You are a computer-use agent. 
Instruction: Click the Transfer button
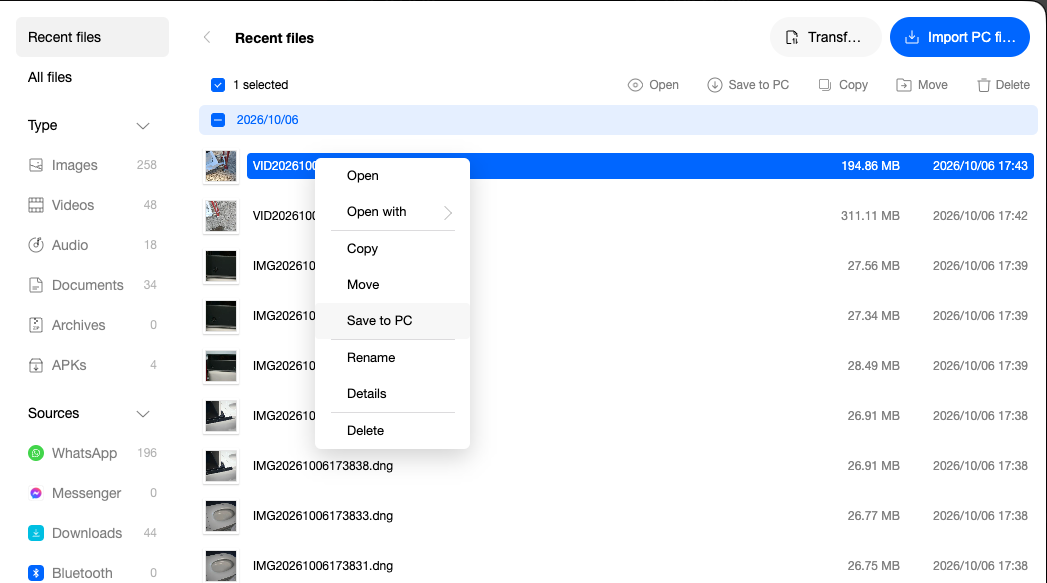pyautogui.click(x=825, y=37)
